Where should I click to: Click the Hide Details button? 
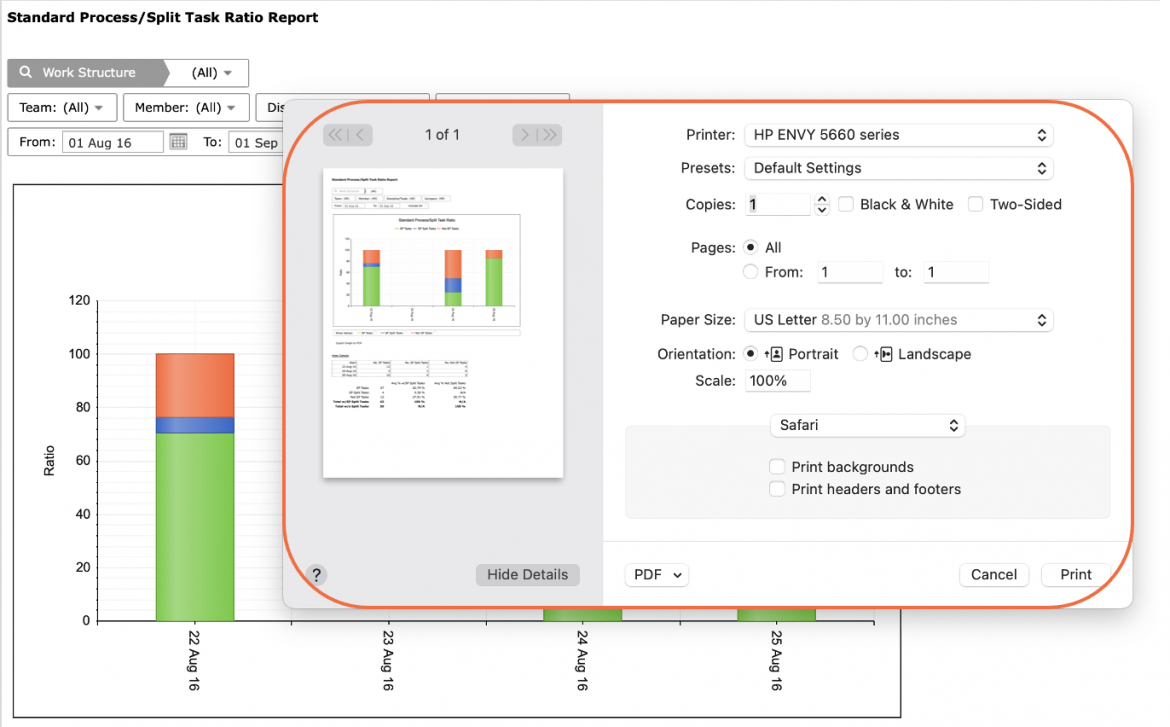coord(528,575)
